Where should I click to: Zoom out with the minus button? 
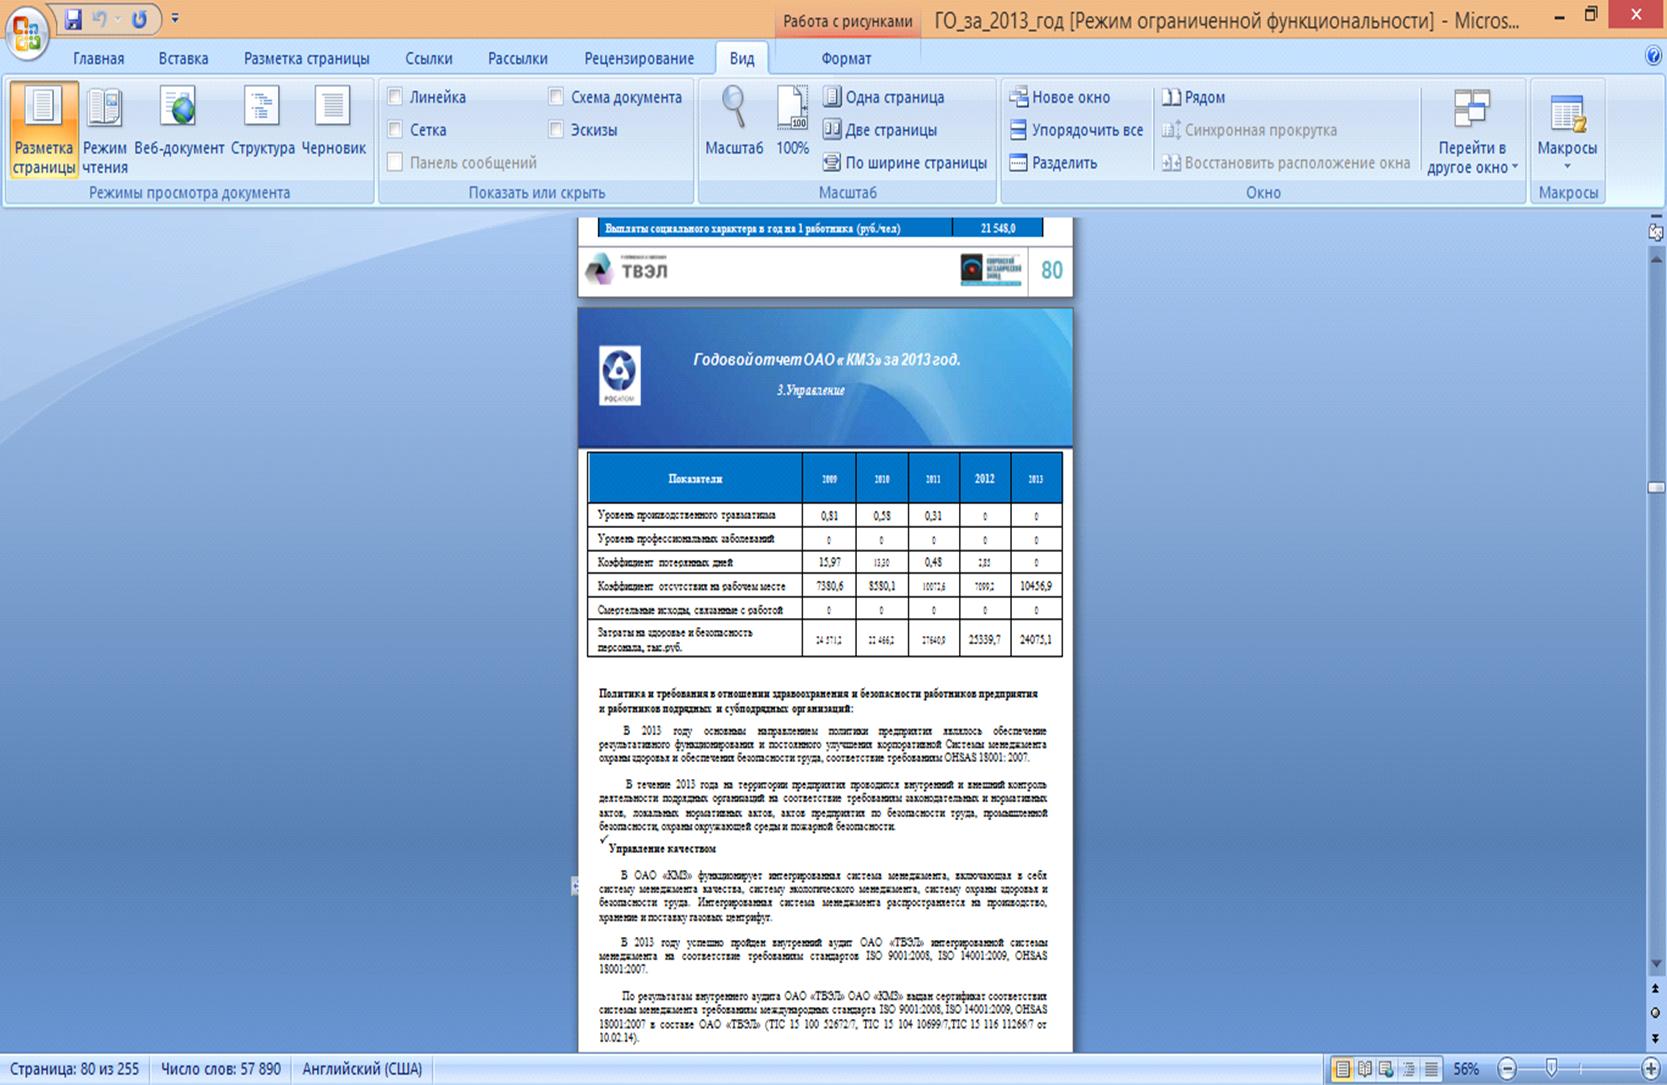click(x=1508, y=1069)
